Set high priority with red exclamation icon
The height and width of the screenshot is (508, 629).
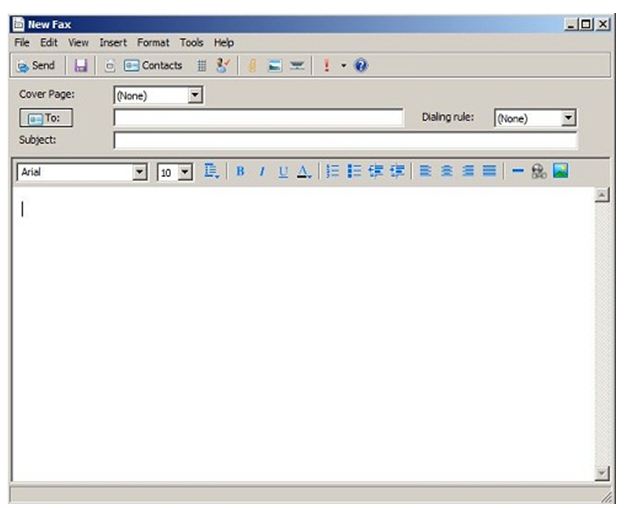click(x=327, y=65)
